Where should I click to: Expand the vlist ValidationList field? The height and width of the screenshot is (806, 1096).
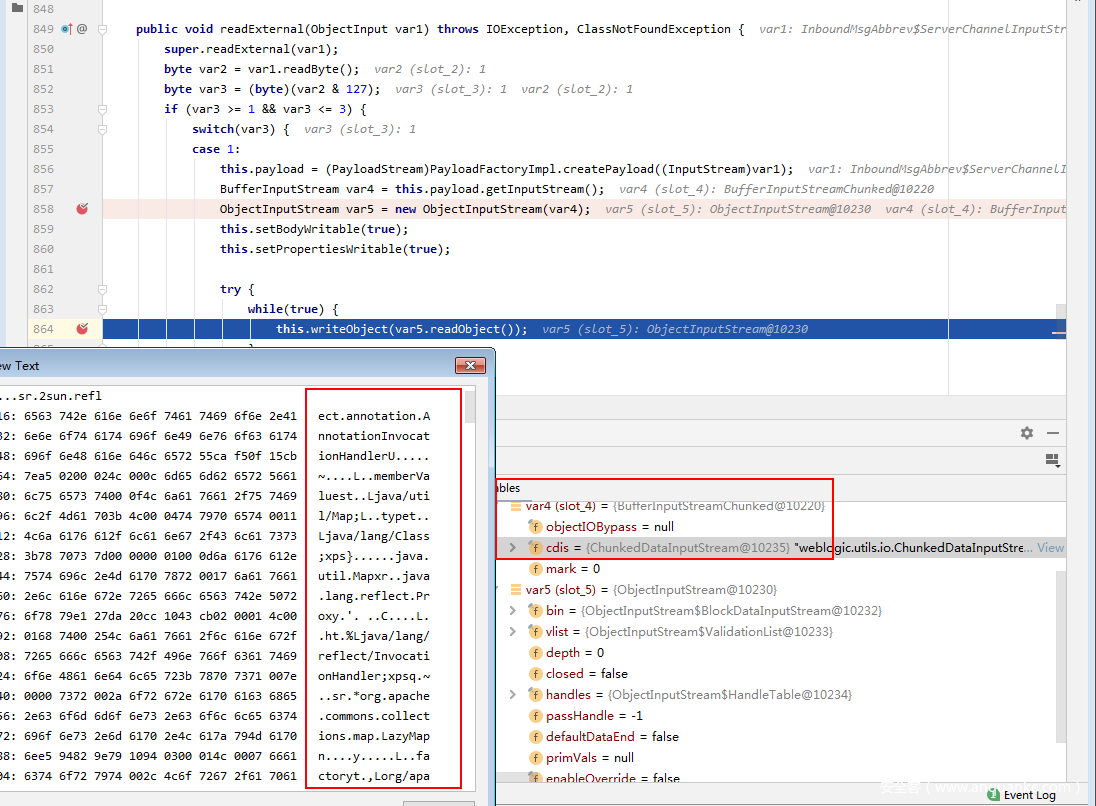pyautogui.click(x=513, y=632)
